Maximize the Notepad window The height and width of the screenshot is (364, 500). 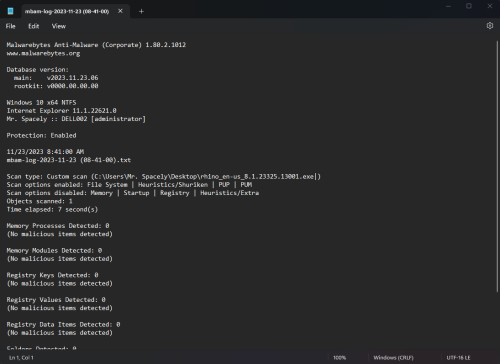click(x=469, y=6)
